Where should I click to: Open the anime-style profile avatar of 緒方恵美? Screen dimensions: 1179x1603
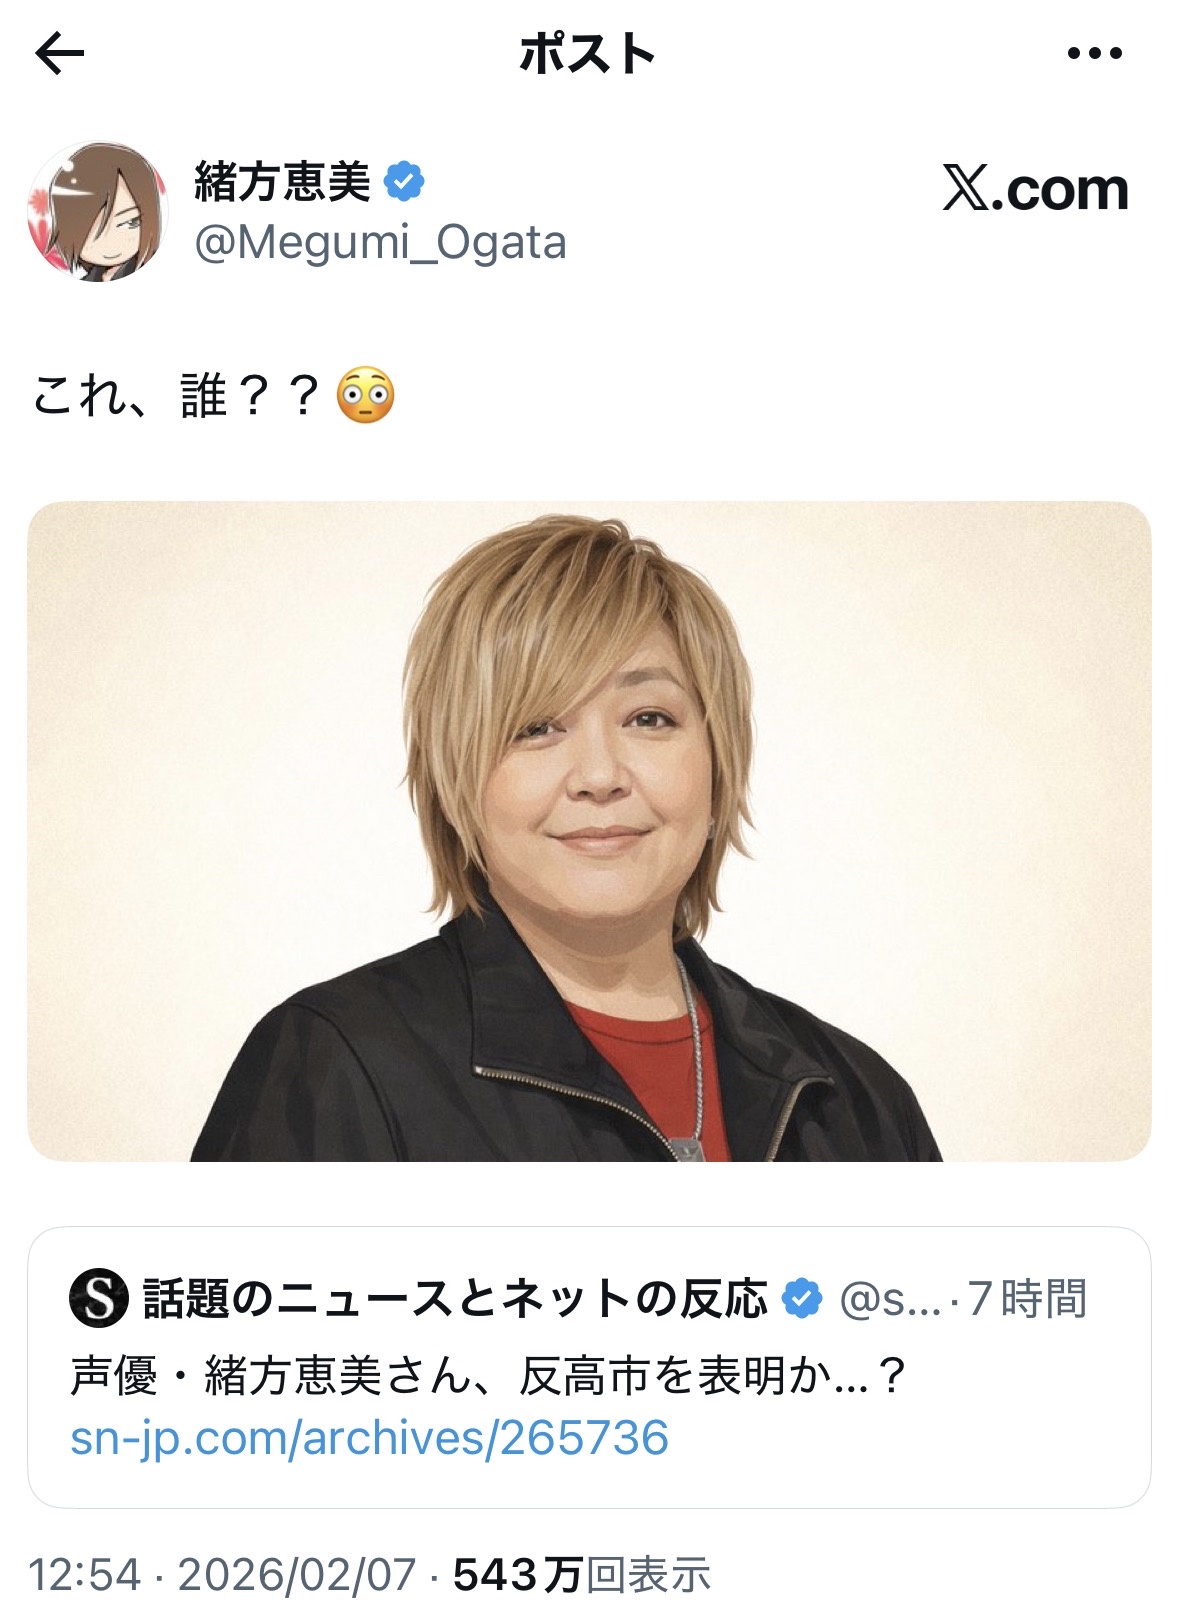coord(97,211)
